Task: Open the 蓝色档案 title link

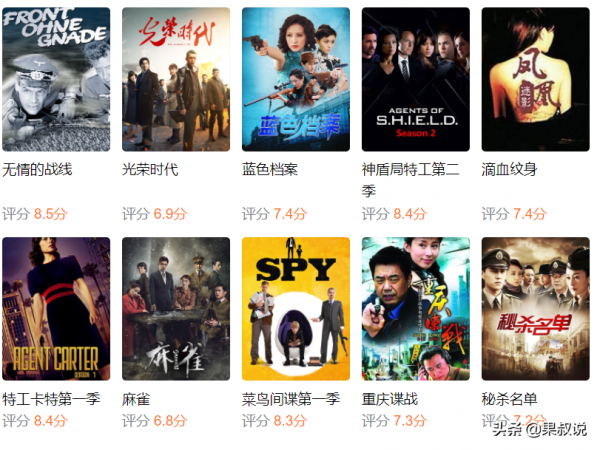Action: (x=270, y=170)
